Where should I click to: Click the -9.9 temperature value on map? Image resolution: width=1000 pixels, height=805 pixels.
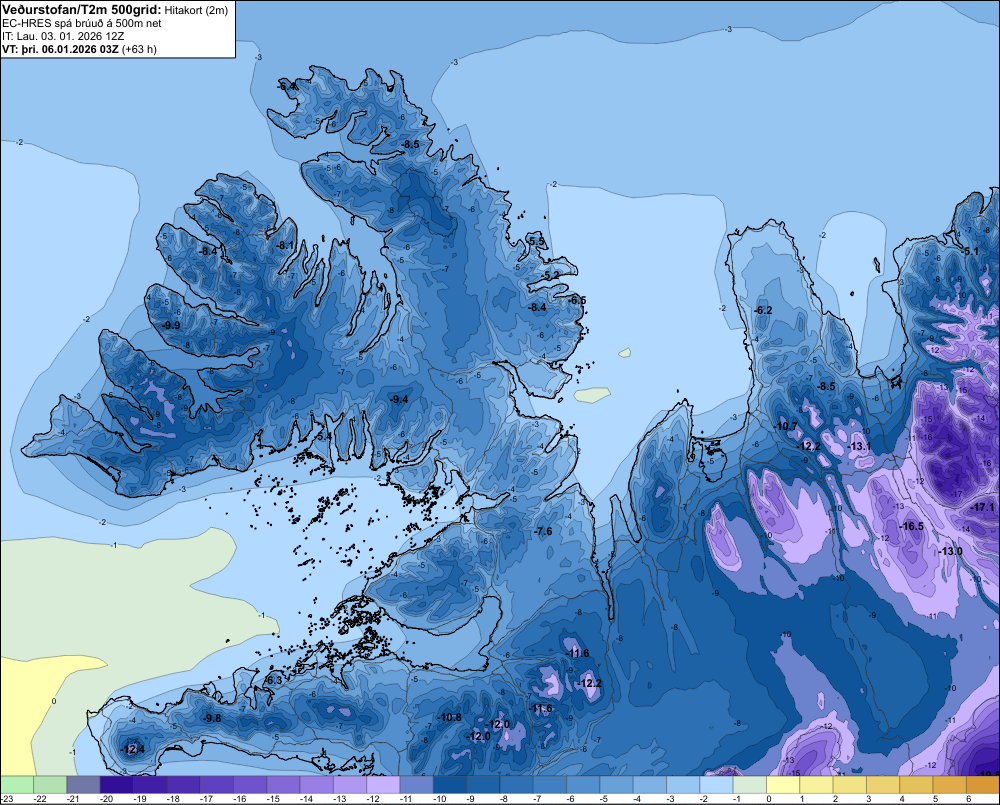point(170,325)
